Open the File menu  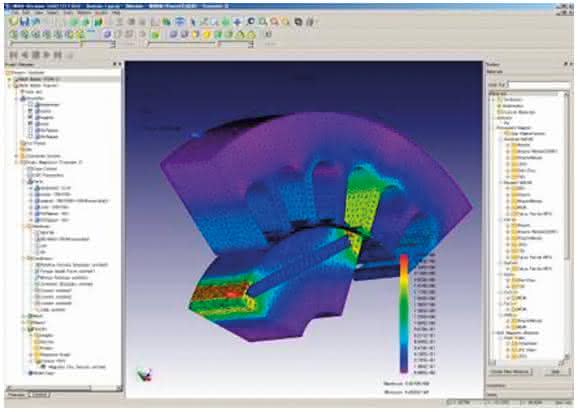tap(15, 13)
